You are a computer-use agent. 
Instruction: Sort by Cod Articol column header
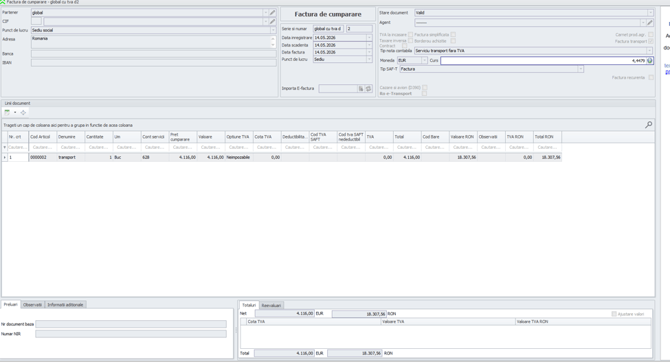tap(43, 137)
